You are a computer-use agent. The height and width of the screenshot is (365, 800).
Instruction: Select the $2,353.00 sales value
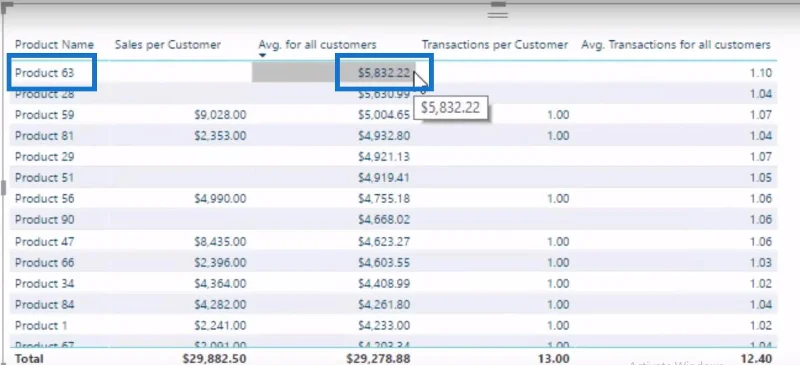(x=220, y=136)
